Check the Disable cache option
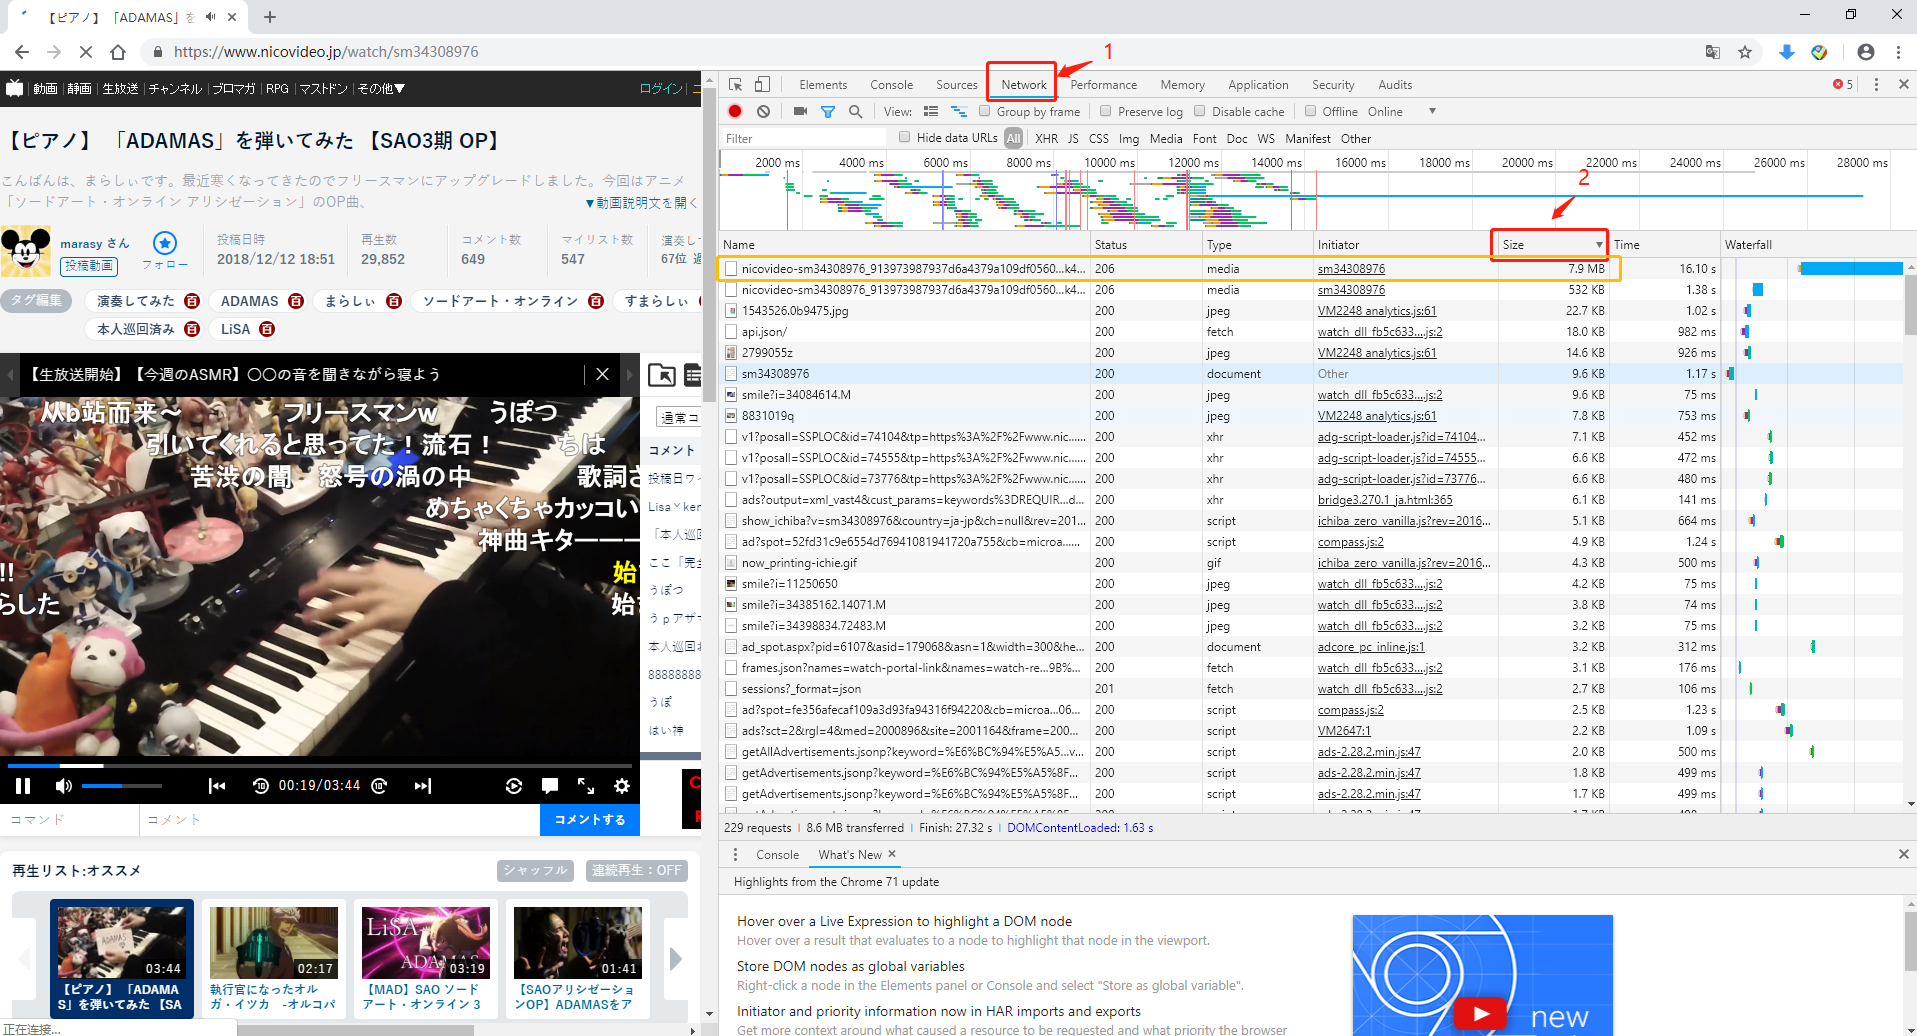This screenshot has width=1917, height=1036. pos(1200,111)
